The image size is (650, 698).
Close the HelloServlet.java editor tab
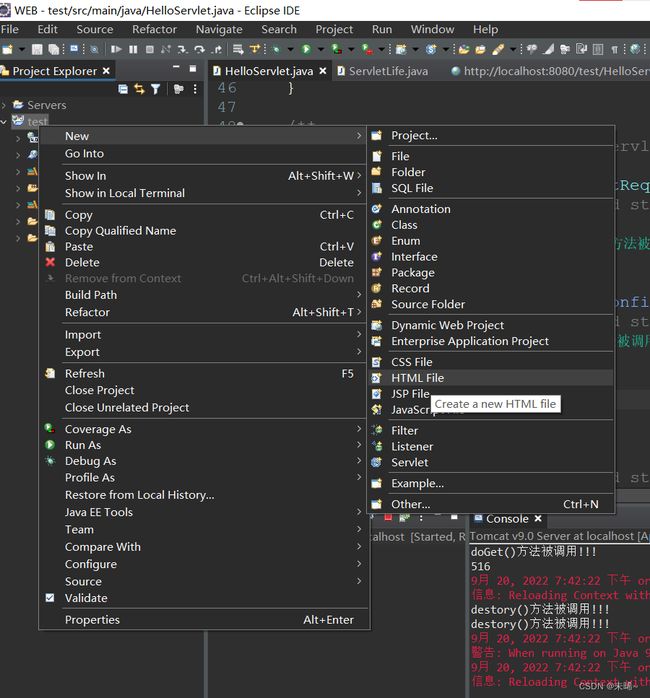pyautogui.click(x=323, y=71)
